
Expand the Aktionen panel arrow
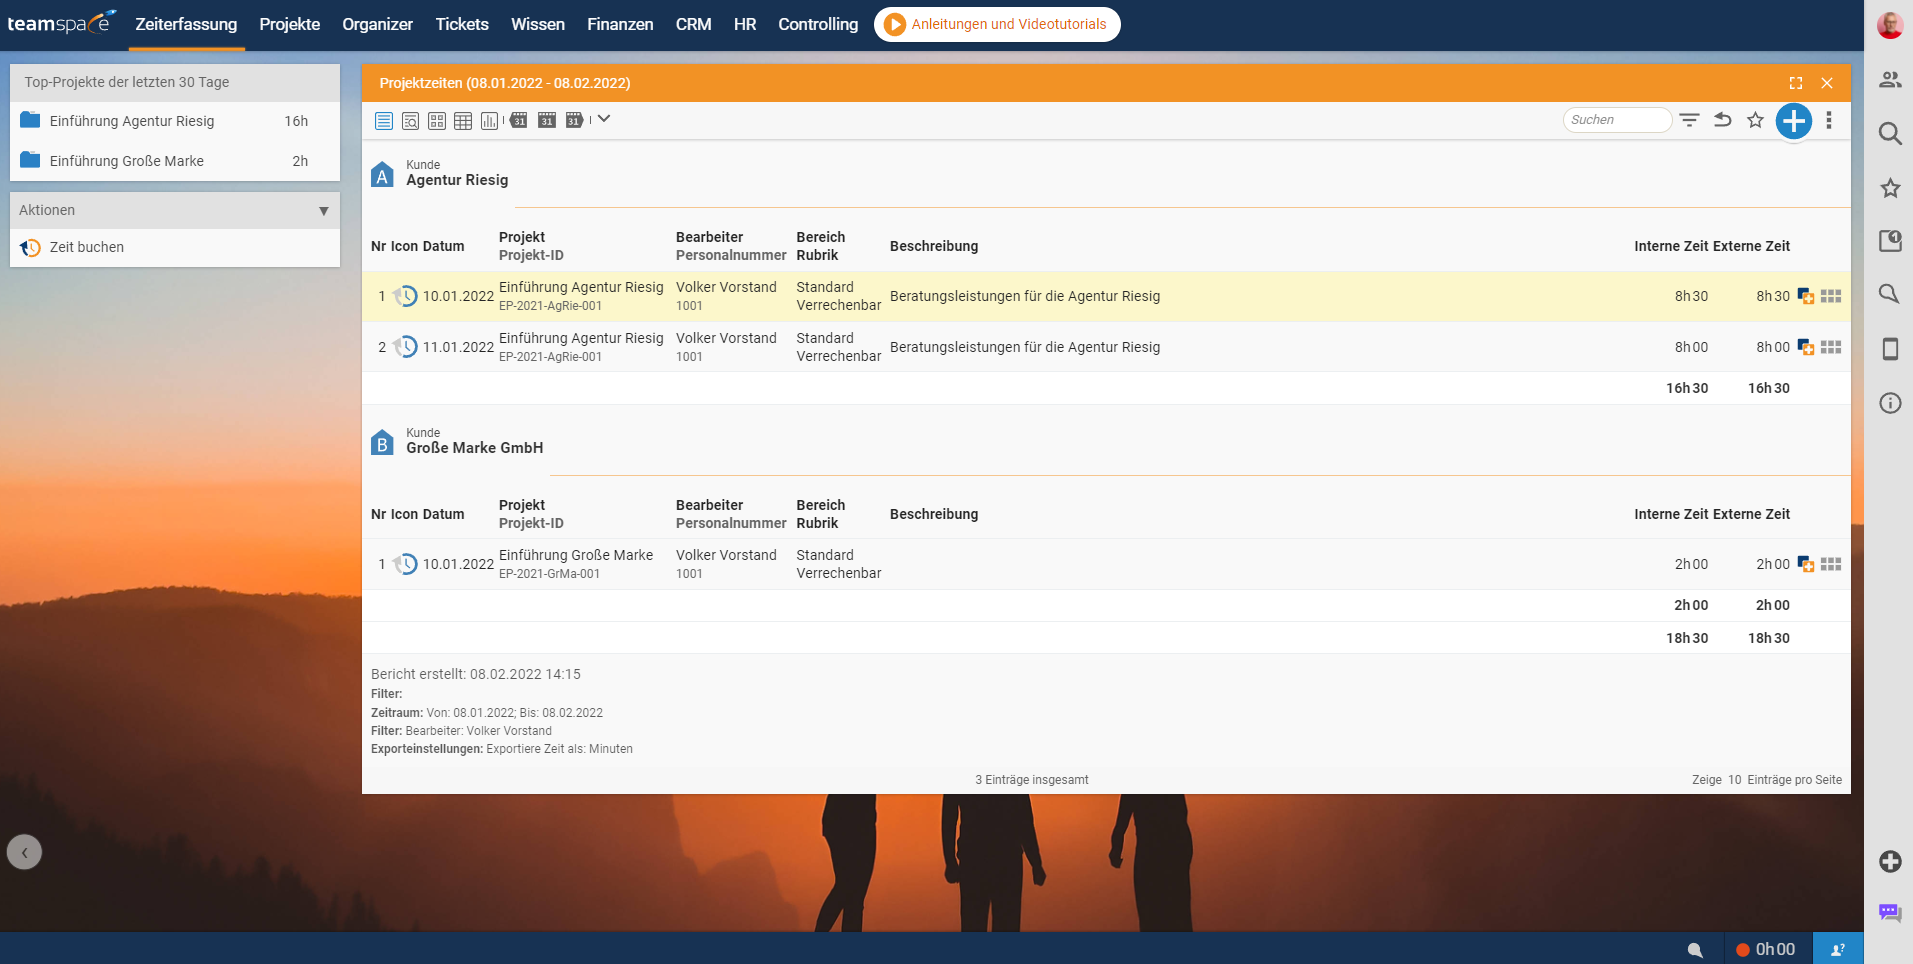tap(323, 210)
